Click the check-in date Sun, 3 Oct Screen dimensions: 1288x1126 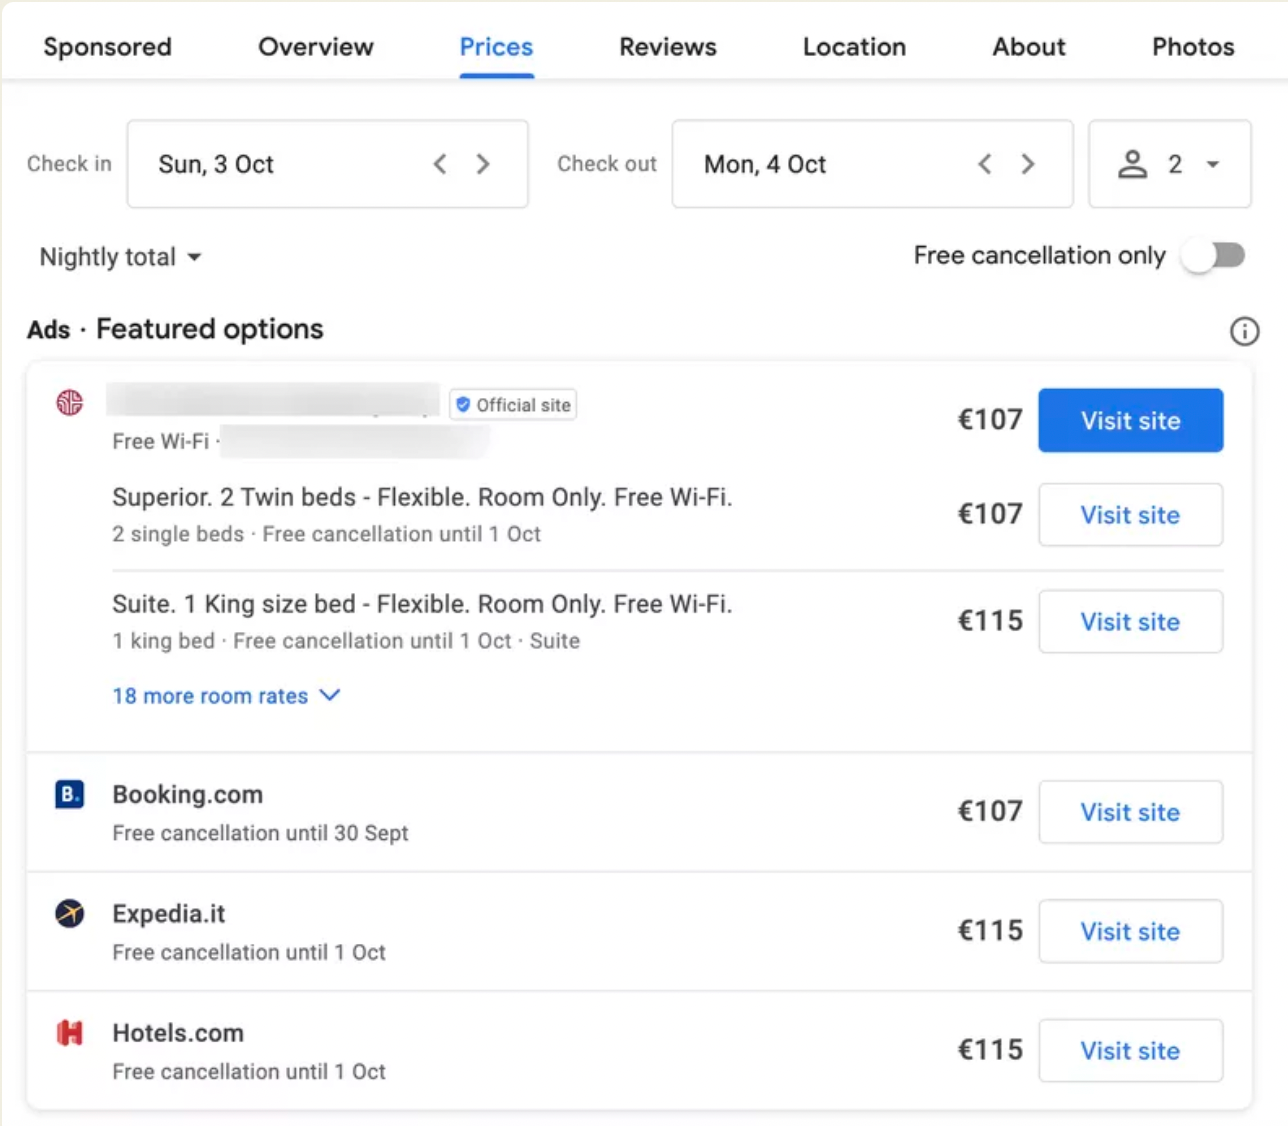(x=216, y=164)
